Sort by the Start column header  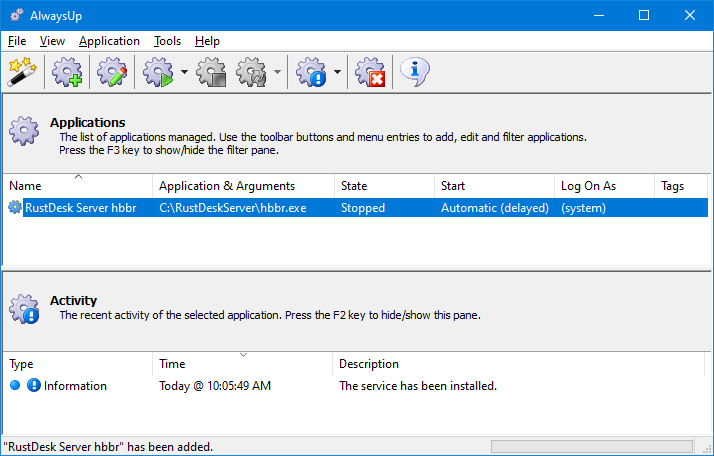495,186
